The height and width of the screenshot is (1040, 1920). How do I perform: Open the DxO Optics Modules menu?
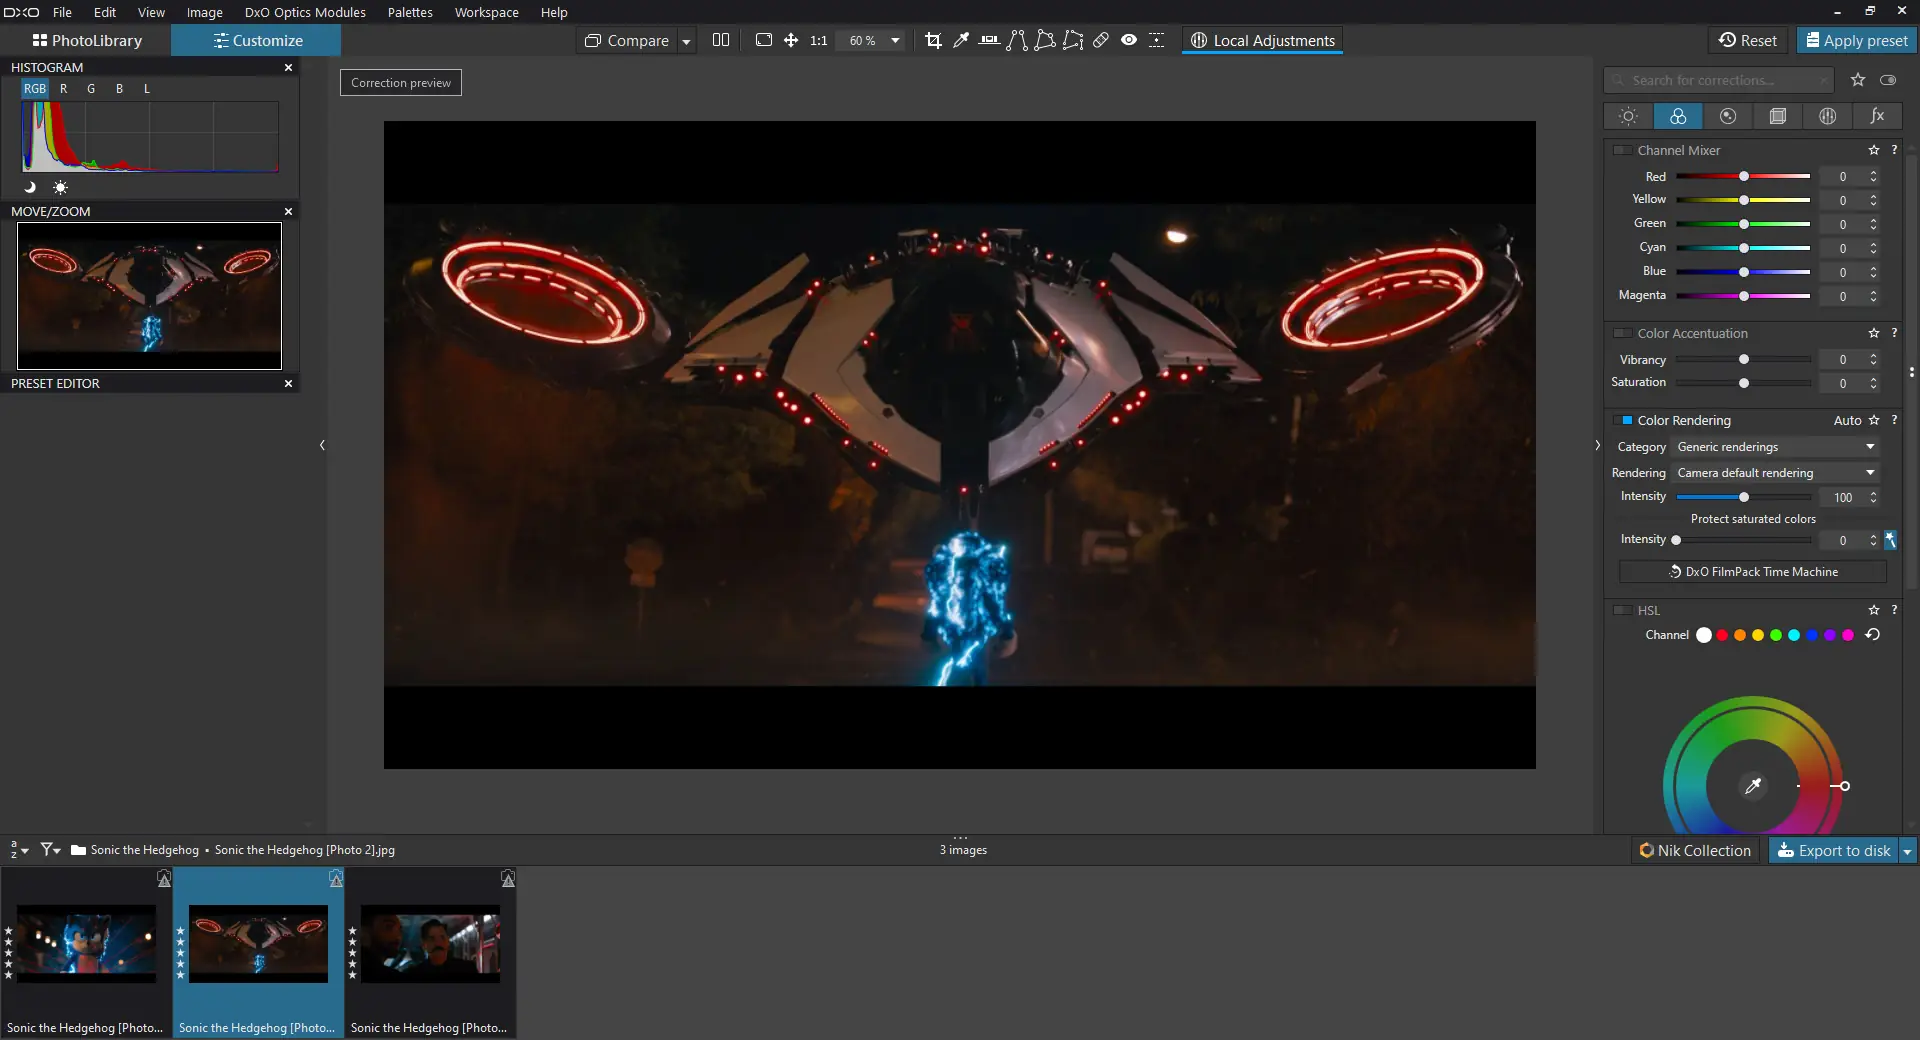coord(305,12)
